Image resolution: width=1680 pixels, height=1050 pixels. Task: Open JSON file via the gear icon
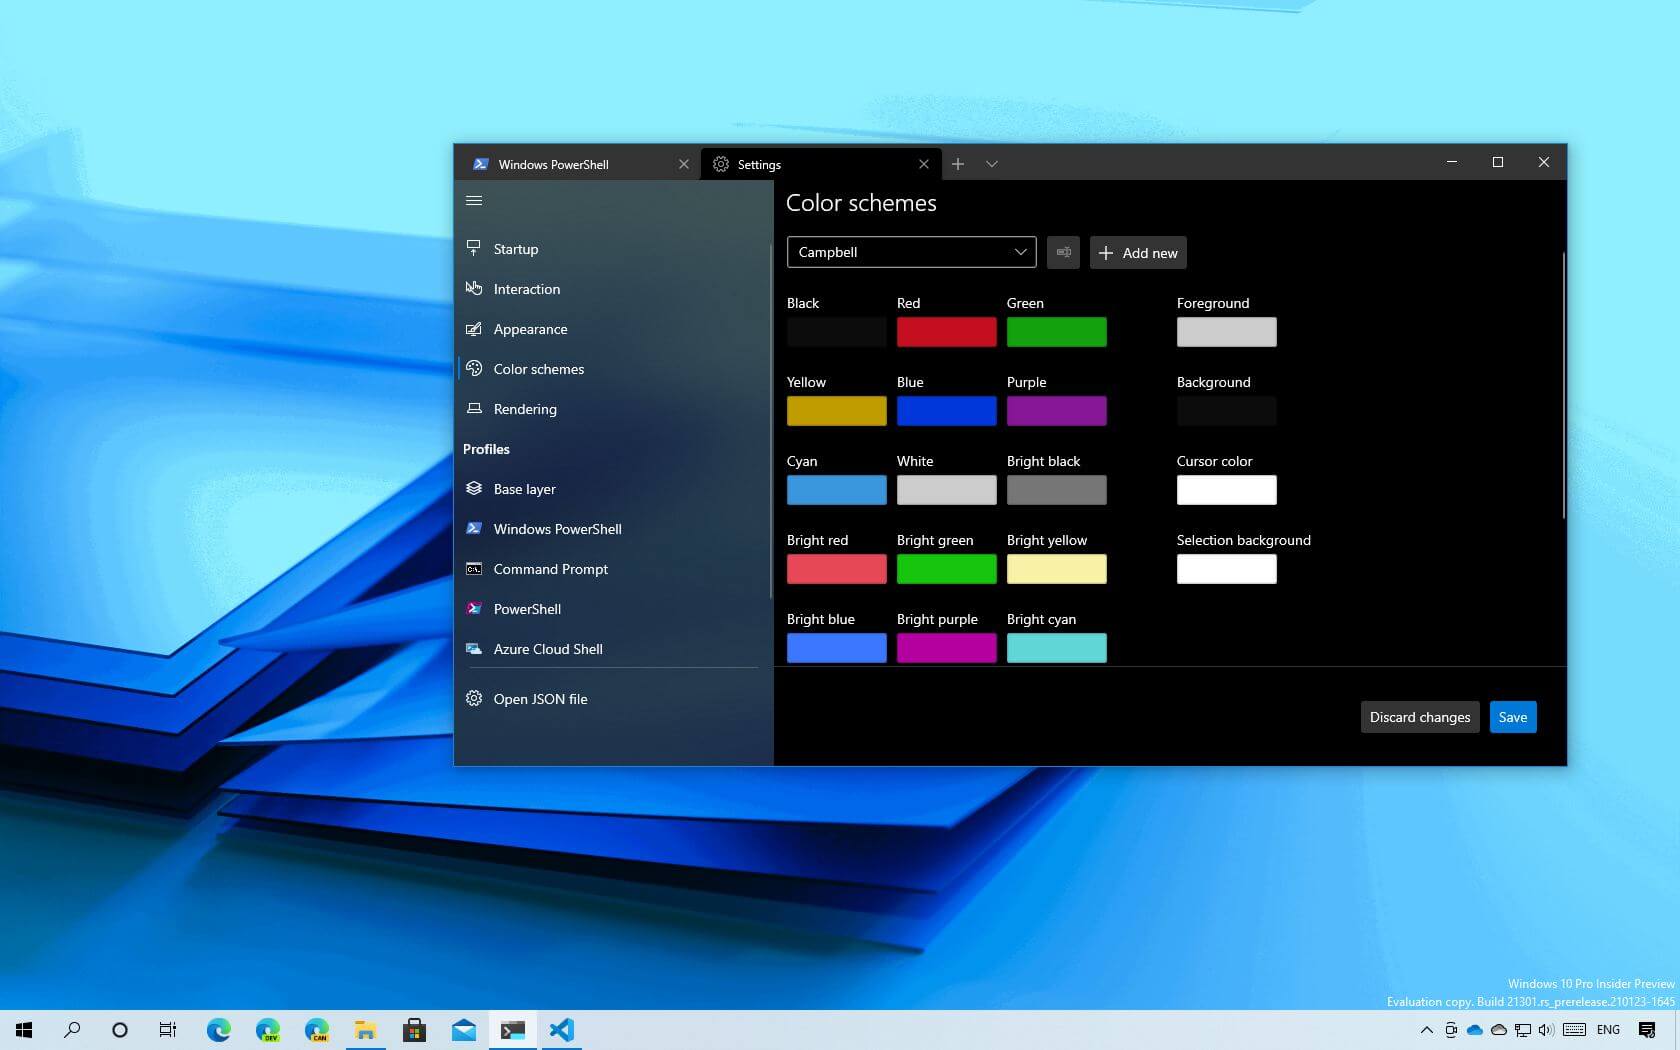(474, 698)
